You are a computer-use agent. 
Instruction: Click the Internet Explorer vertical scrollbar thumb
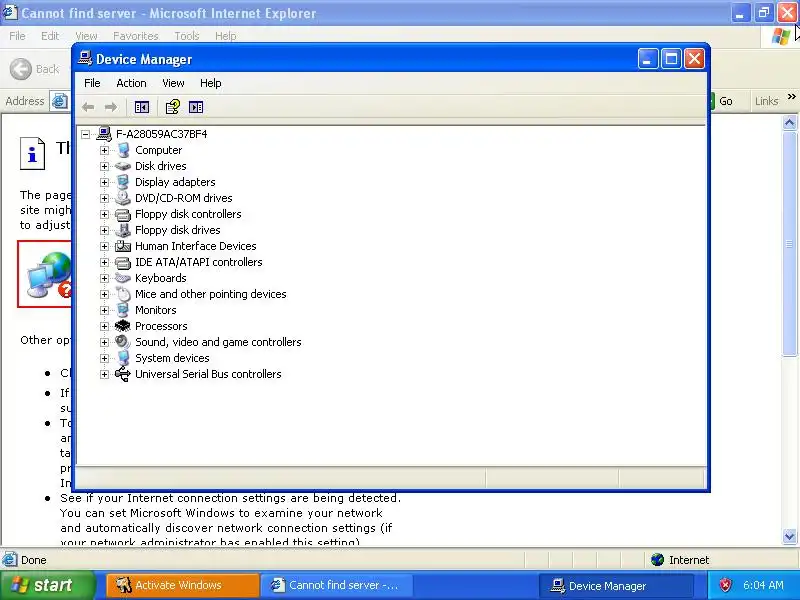(x=790, y=244)
